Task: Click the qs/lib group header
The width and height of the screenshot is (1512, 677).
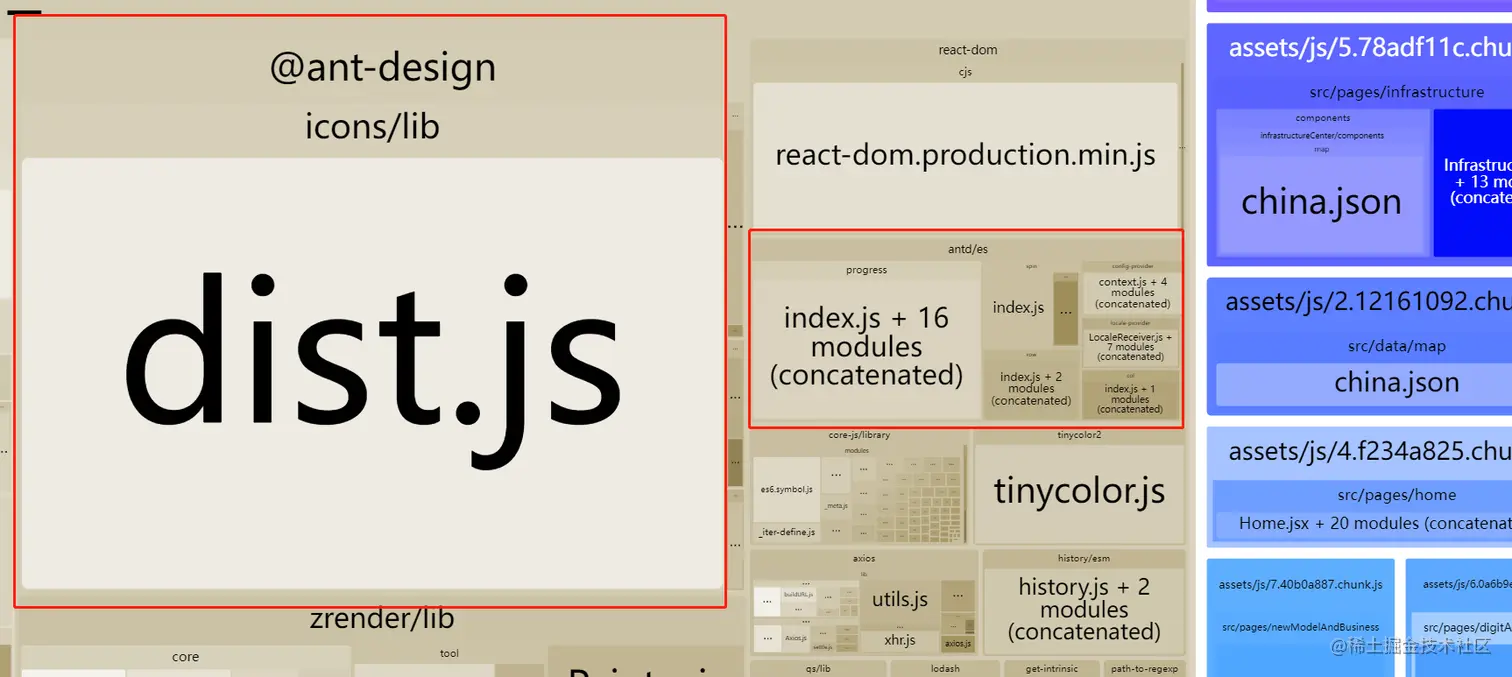Action: (818, 668)
